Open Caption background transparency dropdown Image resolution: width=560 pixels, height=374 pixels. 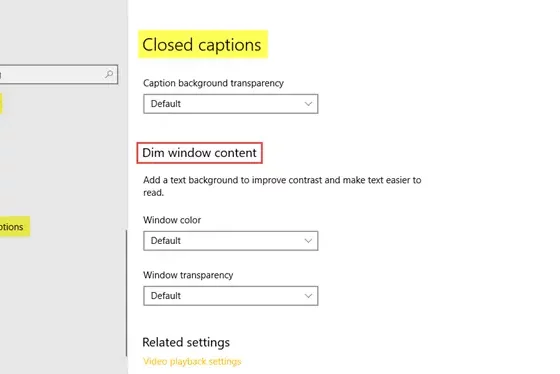coord(231,104)
